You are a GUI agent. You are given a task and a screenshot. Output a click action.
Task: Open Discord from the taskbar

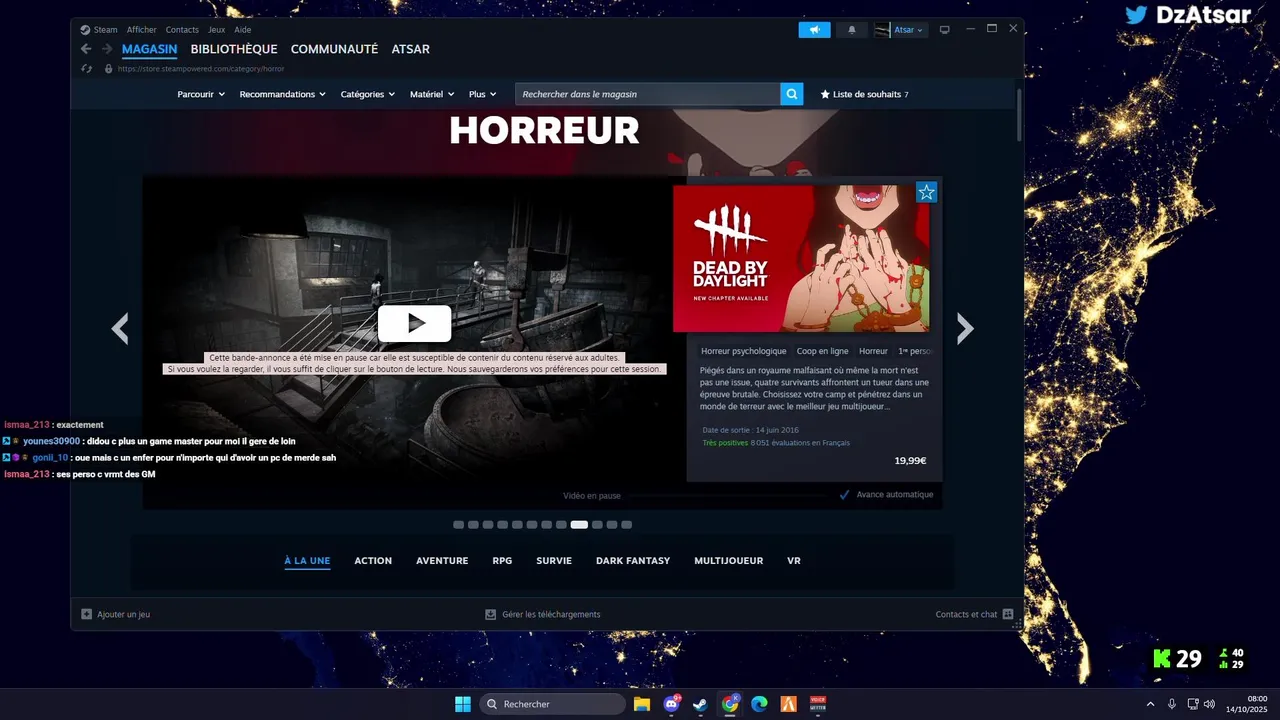(x=671, y=704)
